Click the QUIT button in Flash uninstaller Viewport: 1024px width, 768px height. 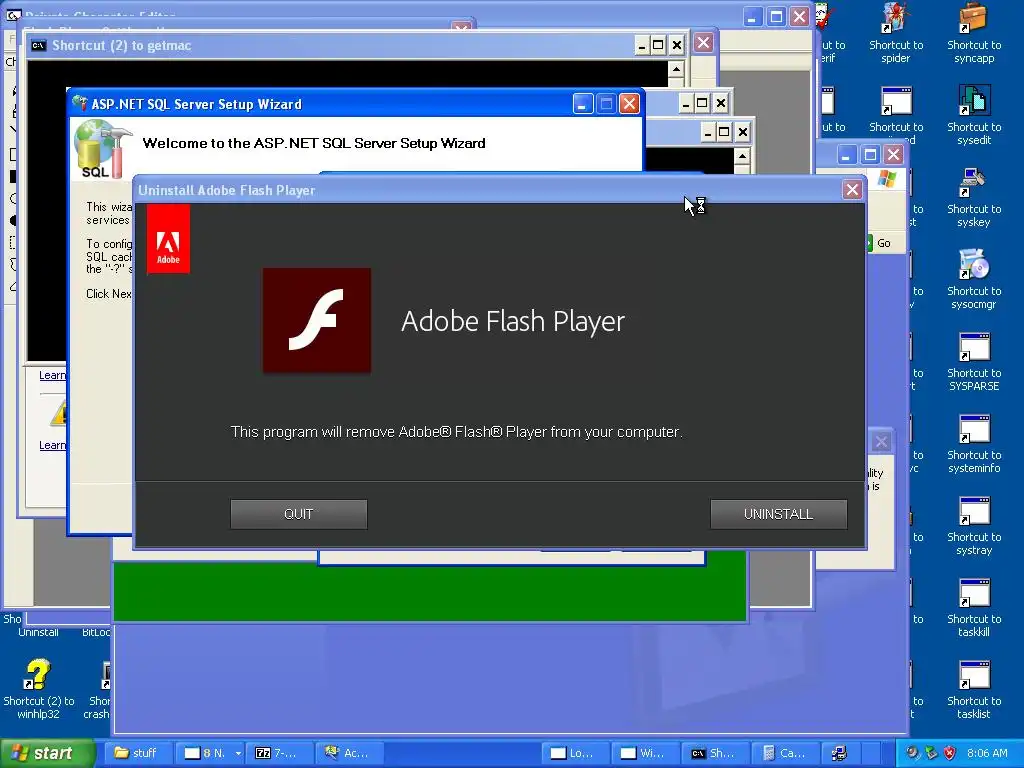pyautogui.click(x=298, y=514)
